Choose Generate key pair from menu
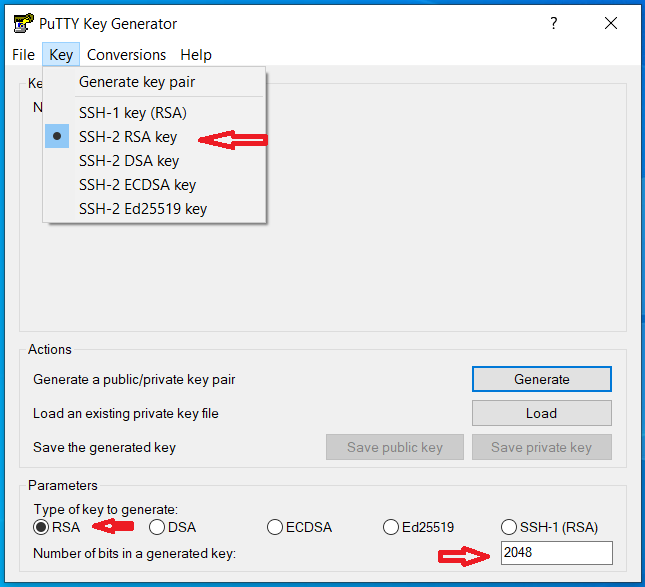This screenshot has height=587, width=645. (x=137, y=82)
